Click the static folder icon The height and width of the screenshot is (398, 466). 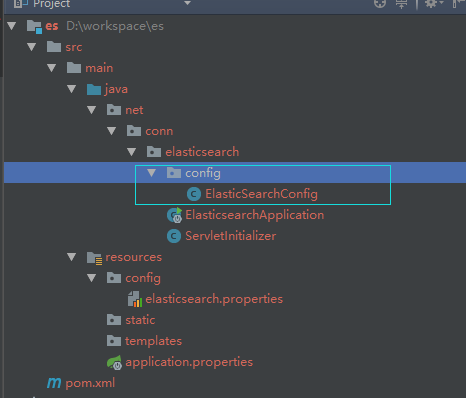[114, 320]
